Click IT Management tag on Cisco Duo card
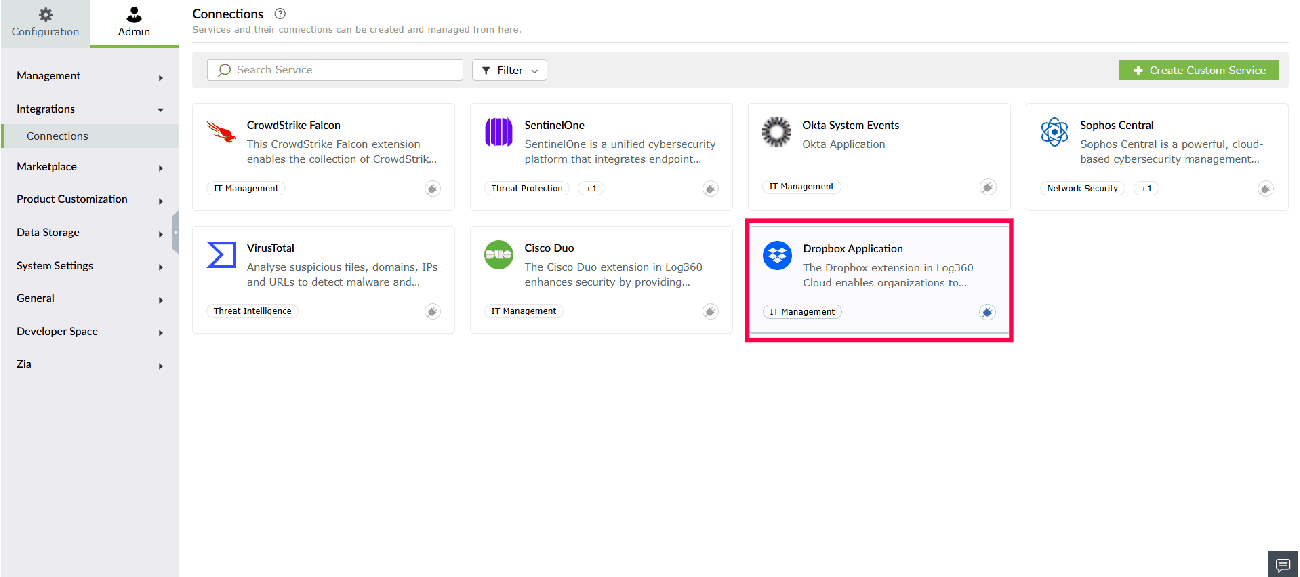 [524, 311]
